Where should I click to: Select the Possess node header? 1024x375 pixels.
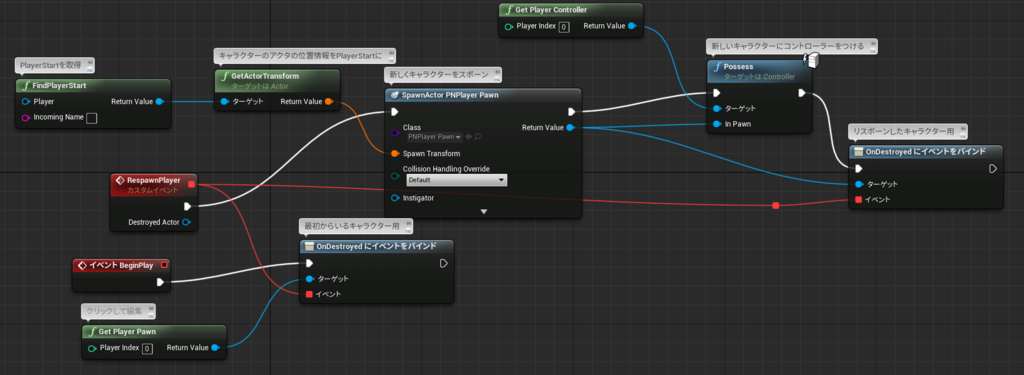[760, 71]
